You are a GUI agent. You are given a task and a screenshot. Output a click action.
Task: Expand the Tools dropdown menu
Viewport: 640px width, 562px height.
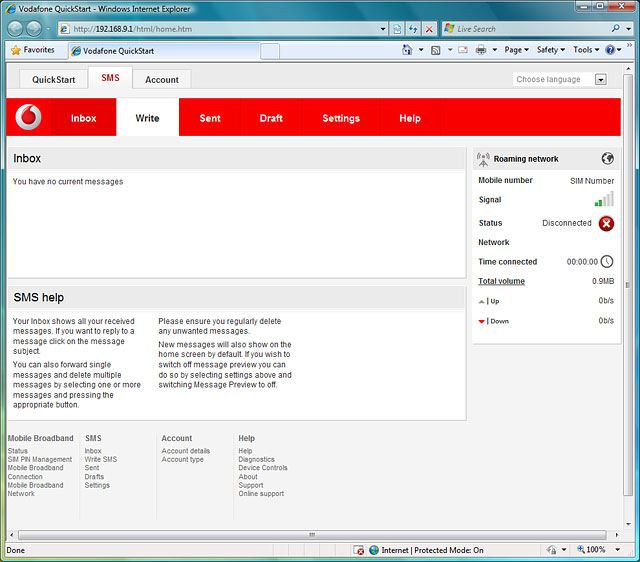[x=586, y=50]
